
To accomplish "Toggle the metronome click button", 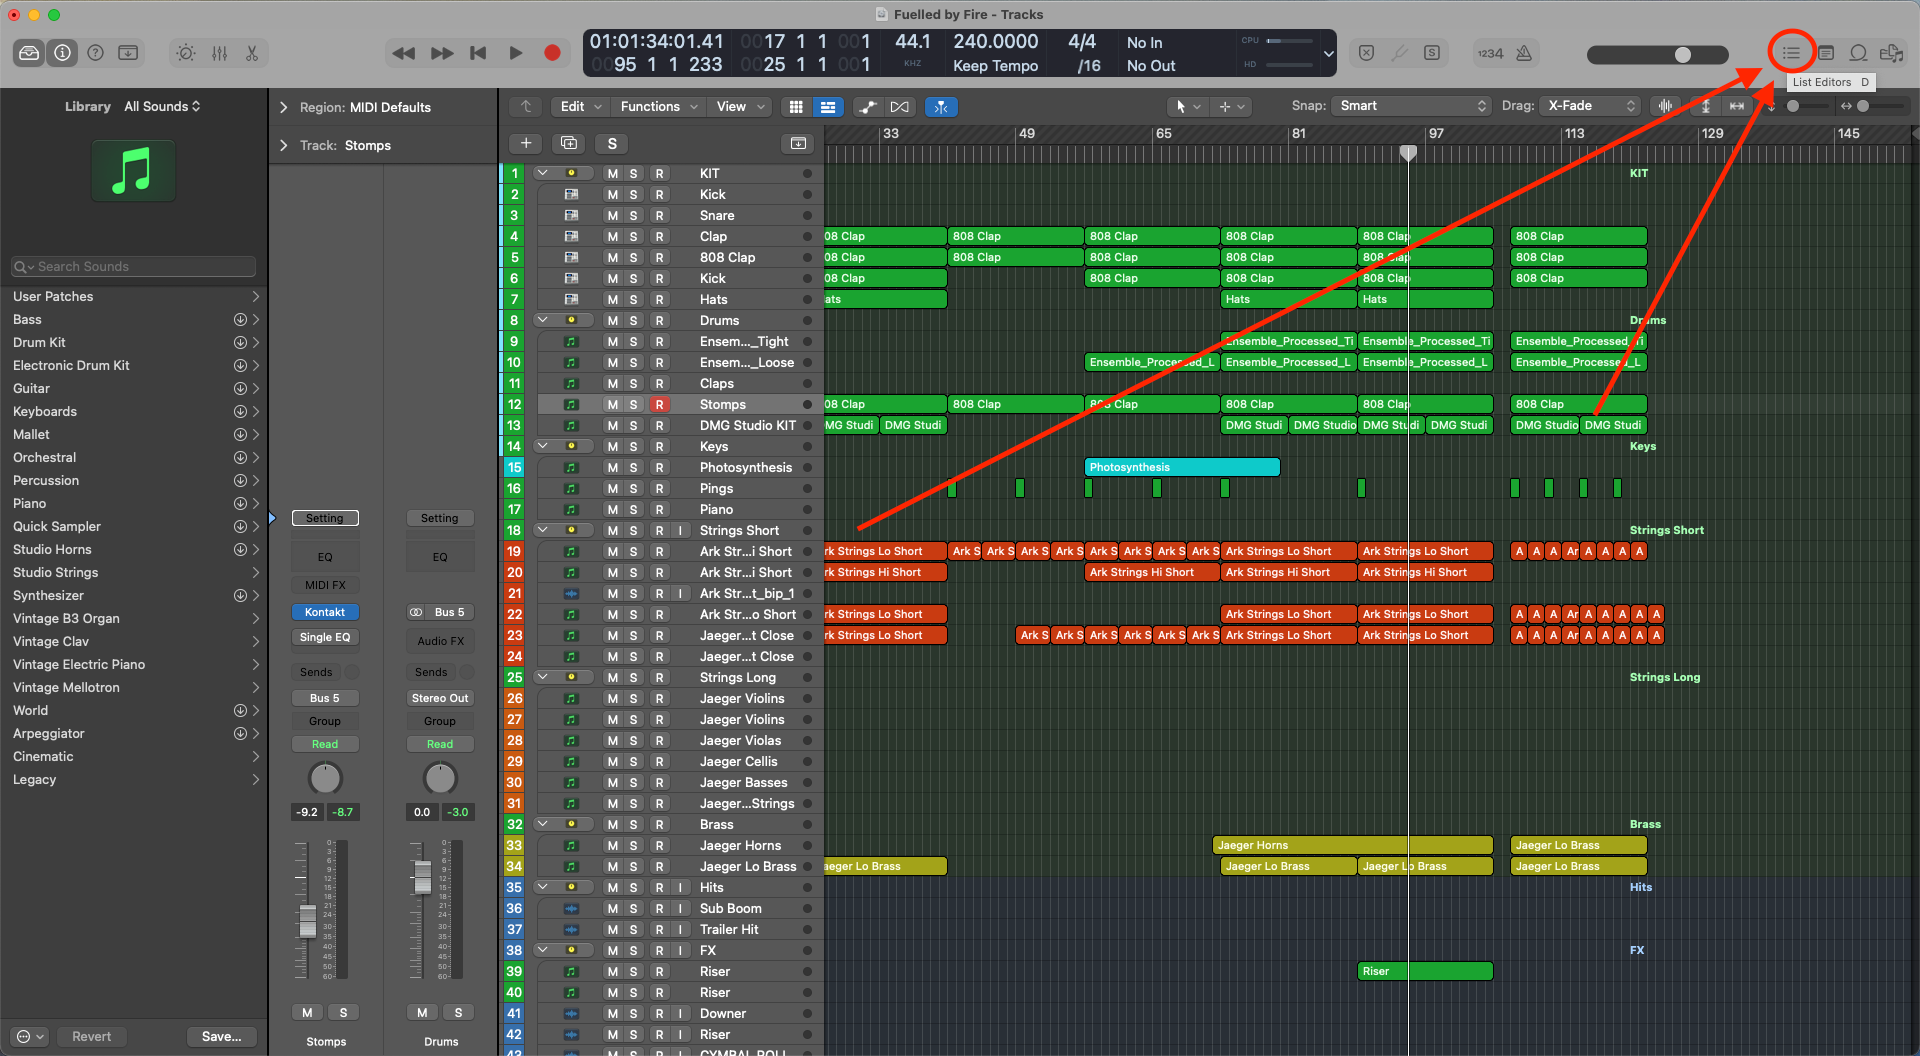I will (1524, 53).
